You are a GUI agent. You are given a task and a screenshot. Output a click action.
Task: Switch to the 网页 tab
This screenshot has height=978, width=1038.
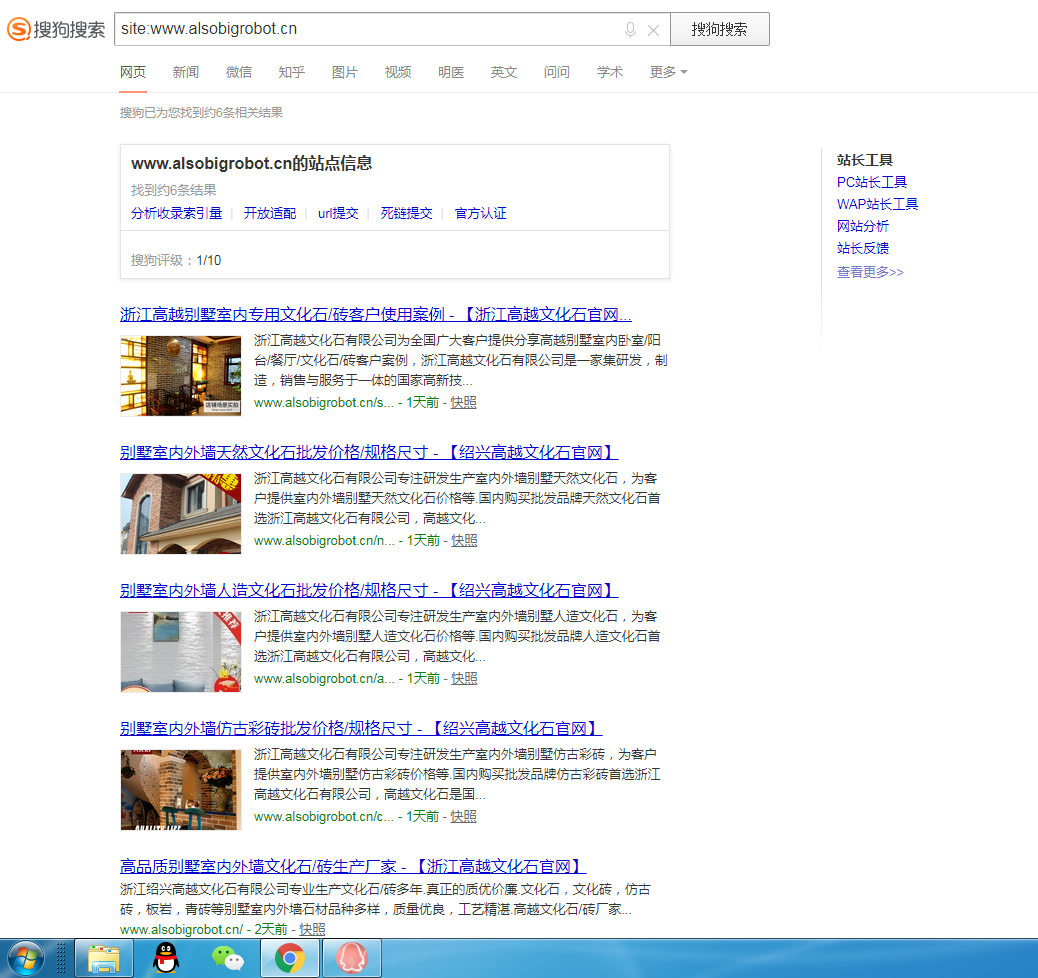(x=133, y=72)
